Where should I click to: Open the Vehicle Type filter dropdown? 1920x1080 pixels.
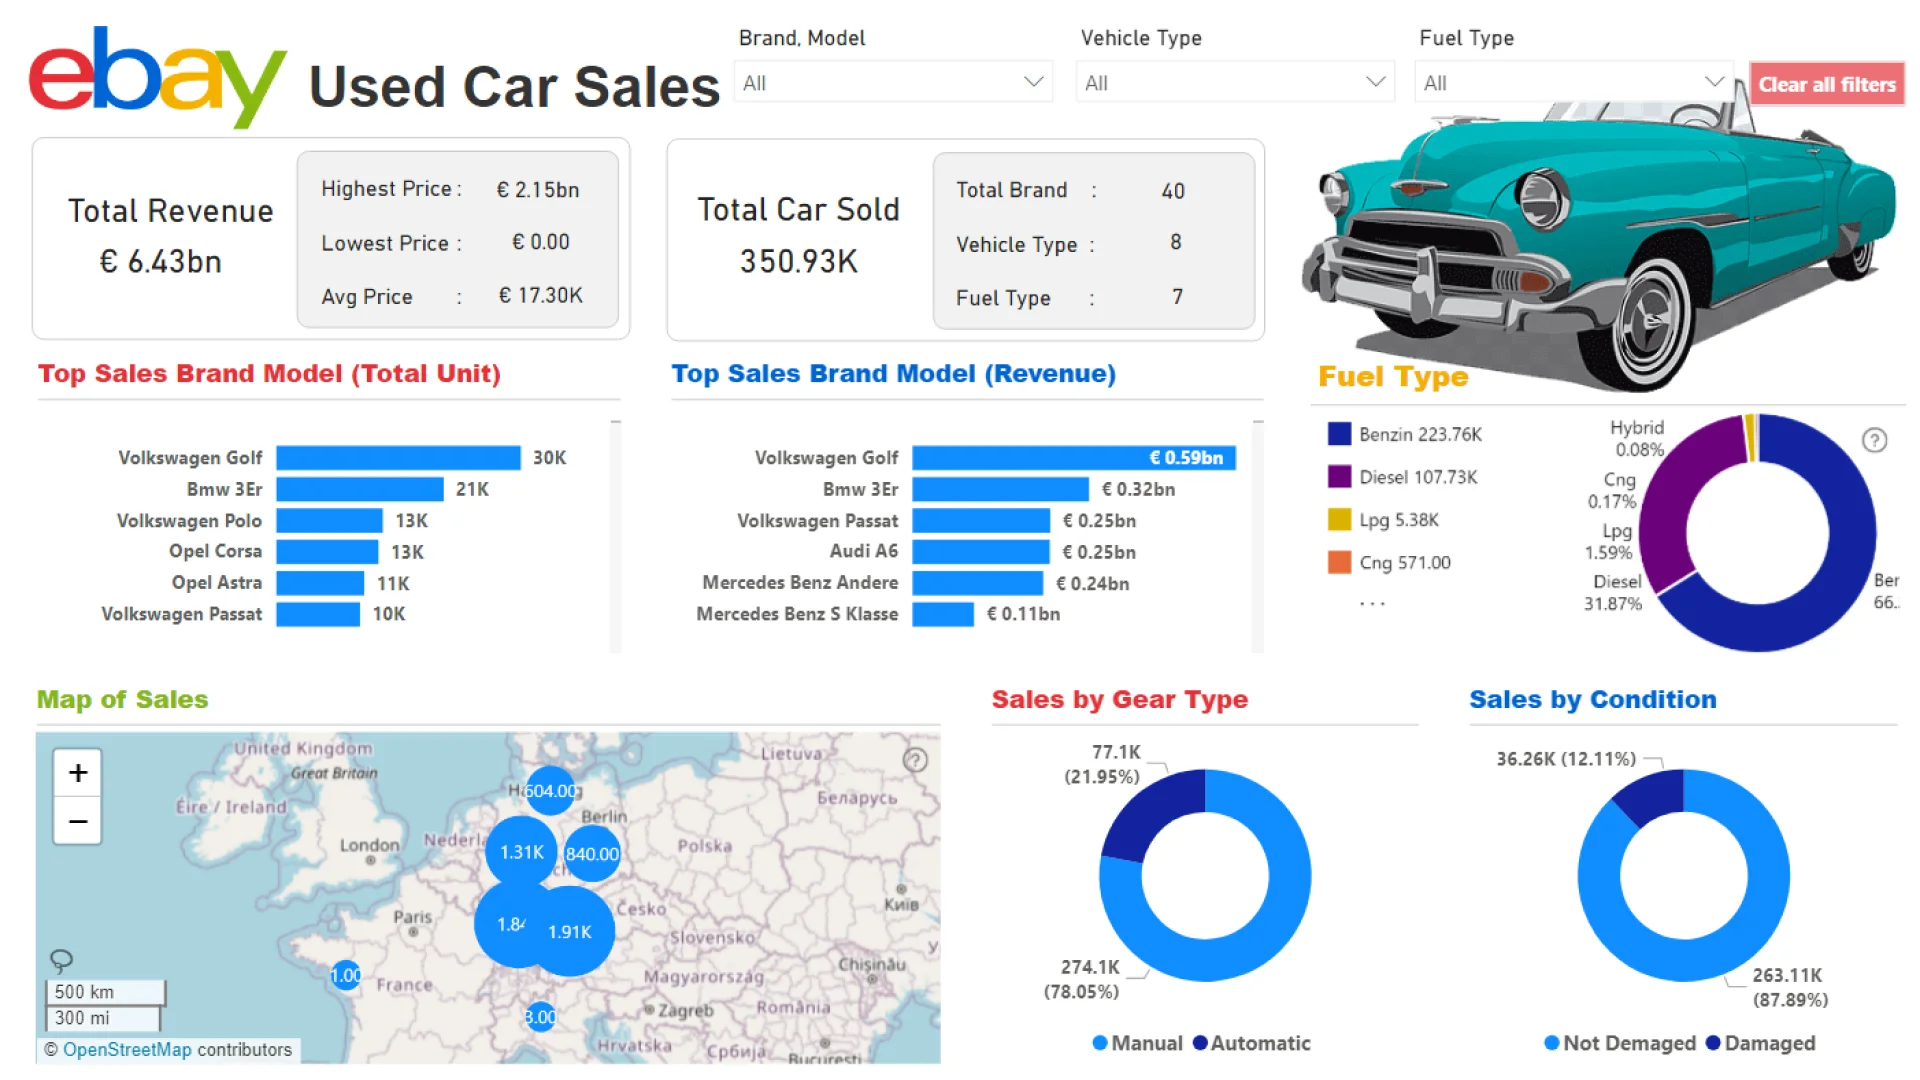[1235, 83]
